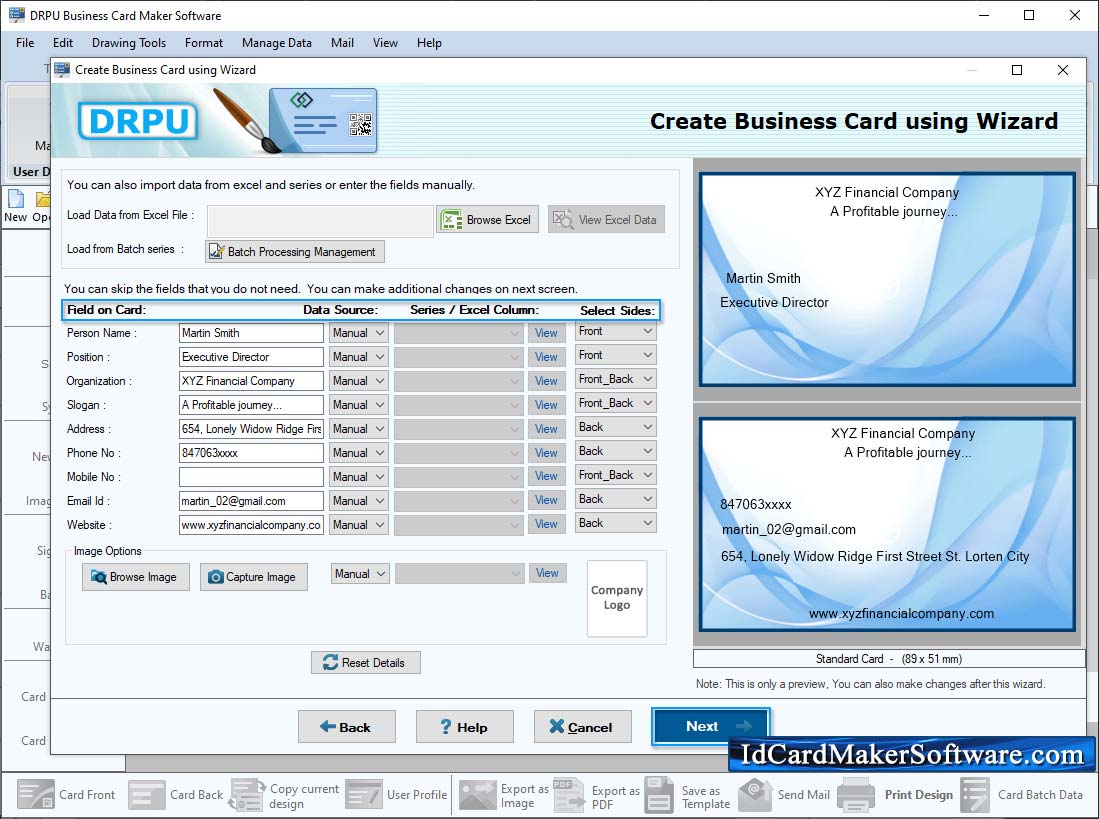Click Export as Image icon
The image size is (1099, 819).
tap(477, 794)
